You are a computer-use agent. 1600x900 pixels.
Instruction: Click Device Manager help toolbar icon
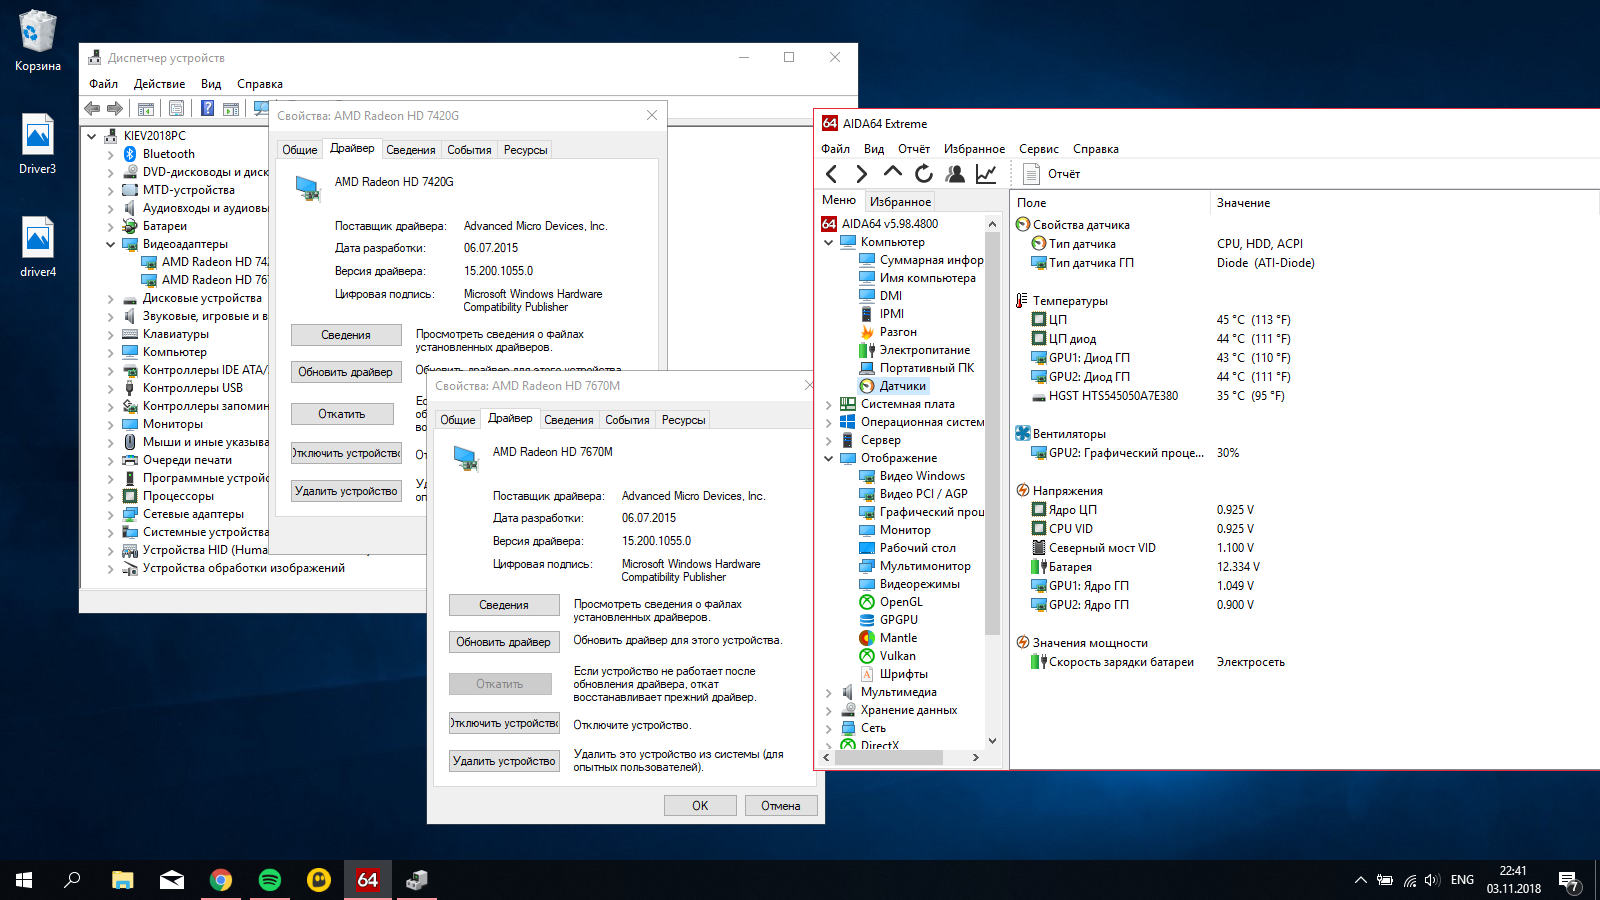(207, 108)
